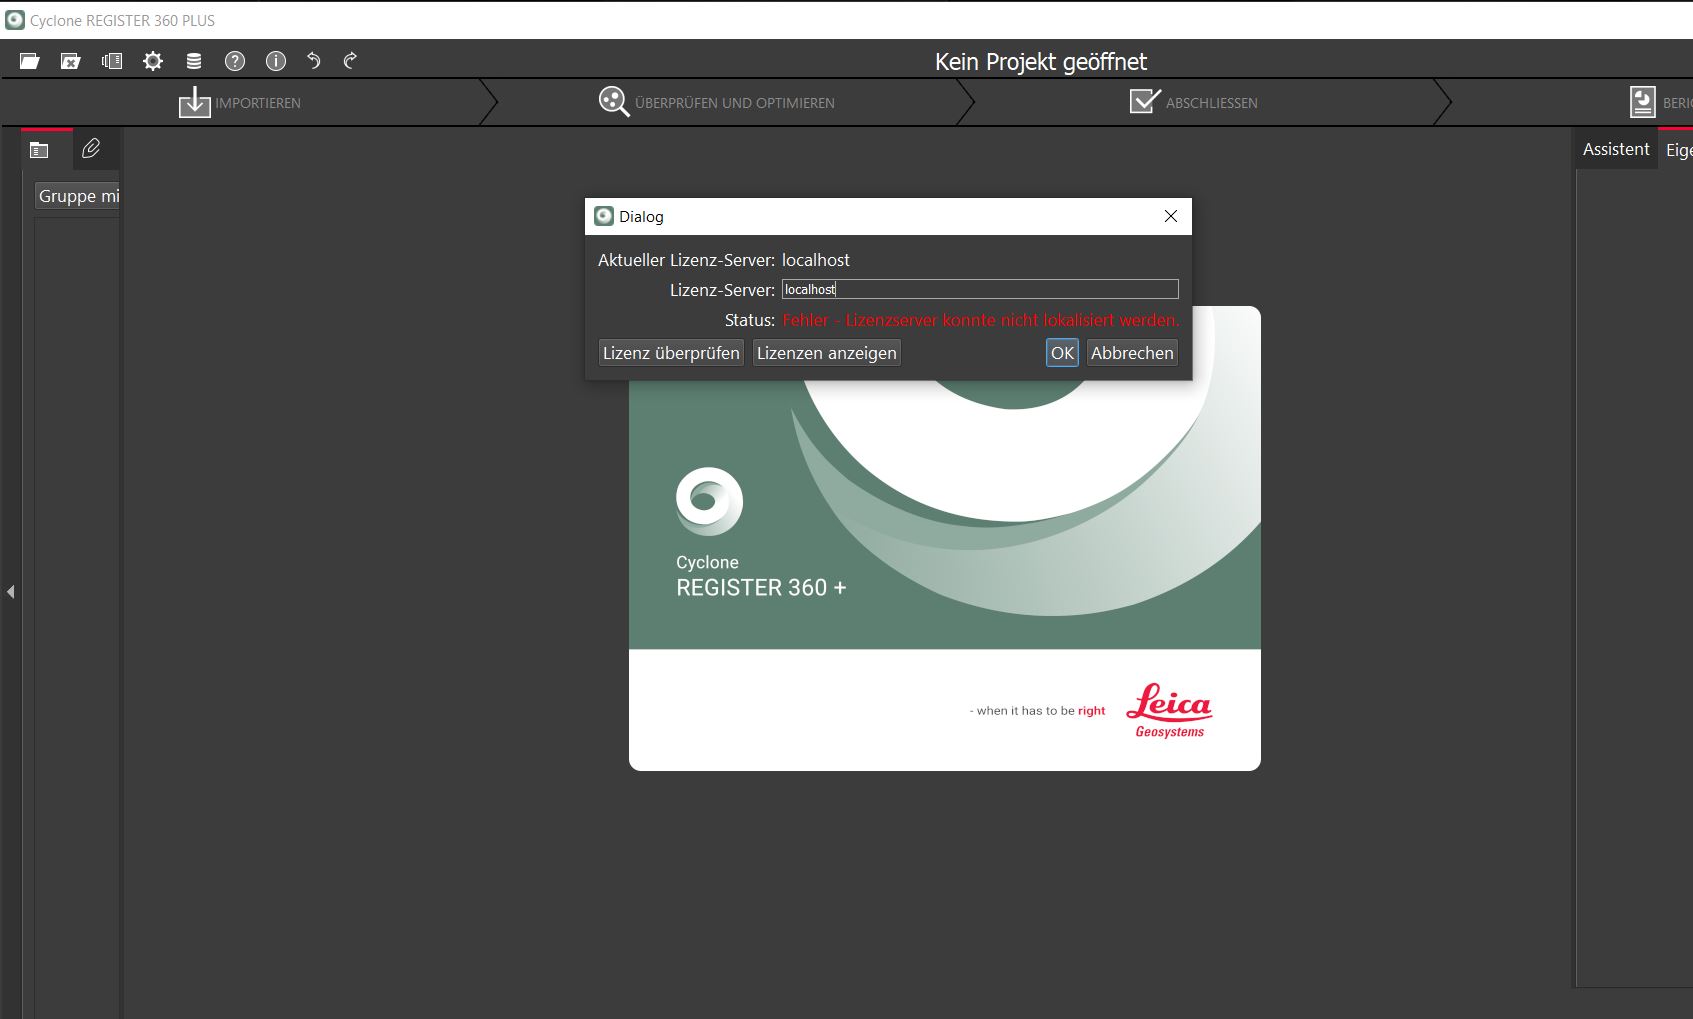Screen dimensions: 1693x1019
Task: Click Abbrechen in the dialog
Action: click(1132, 353)
